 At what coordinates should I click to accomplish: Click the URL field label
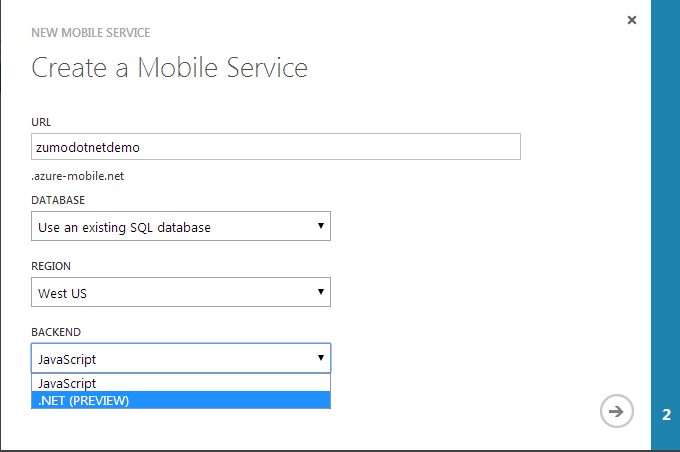click(x=41, y=122)
